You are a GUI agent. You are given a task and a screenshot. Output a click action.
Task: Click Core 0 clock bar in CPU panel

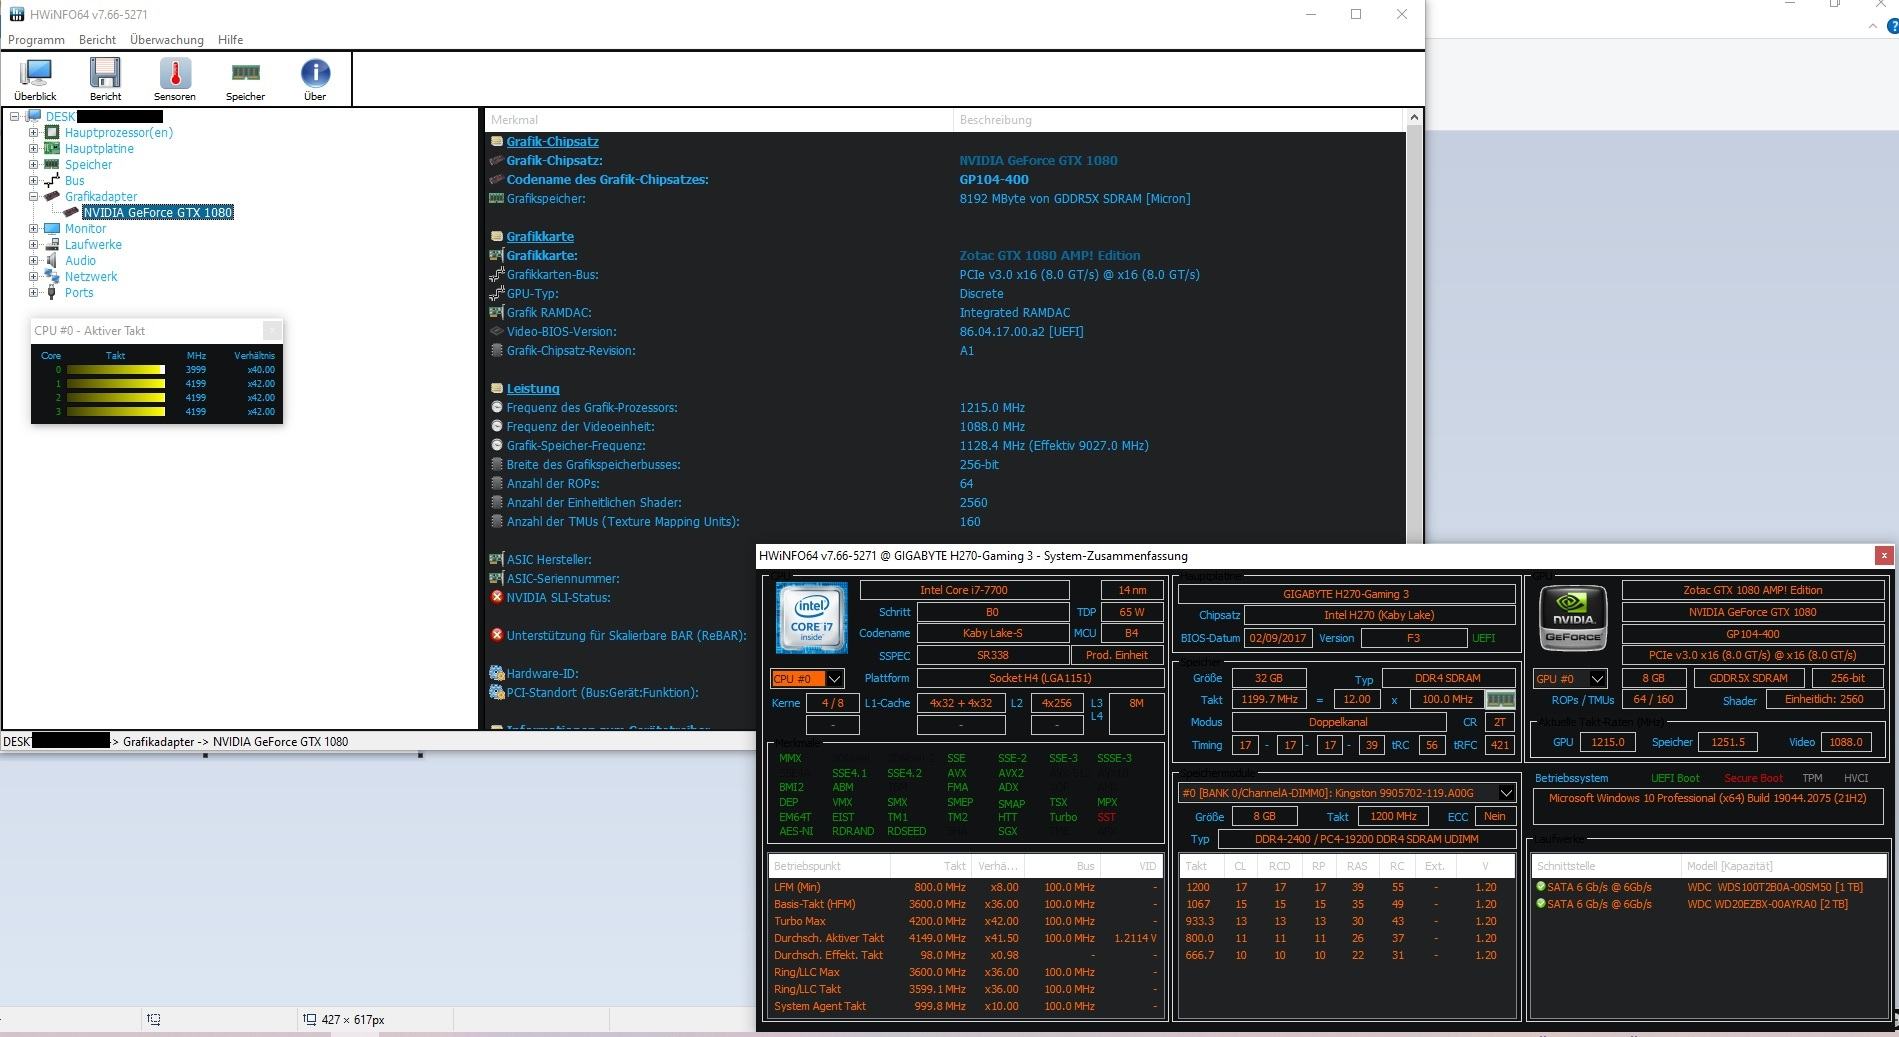[x=116, y=370]
